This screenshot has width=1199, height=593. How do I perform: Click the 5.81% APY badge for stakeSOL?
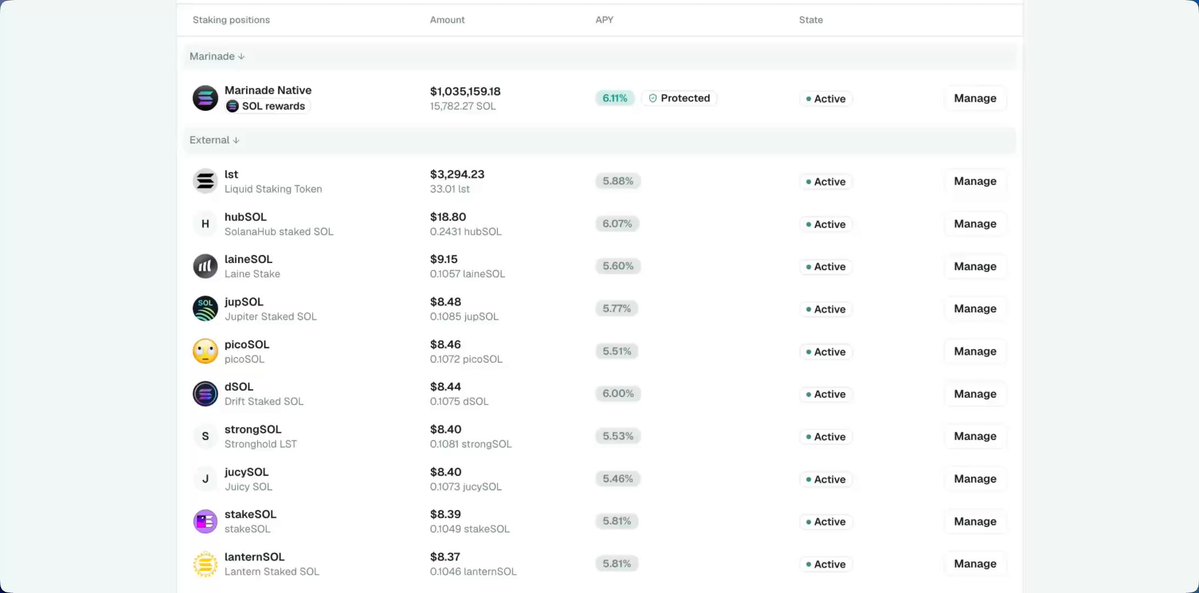click(x=616, y=521)
